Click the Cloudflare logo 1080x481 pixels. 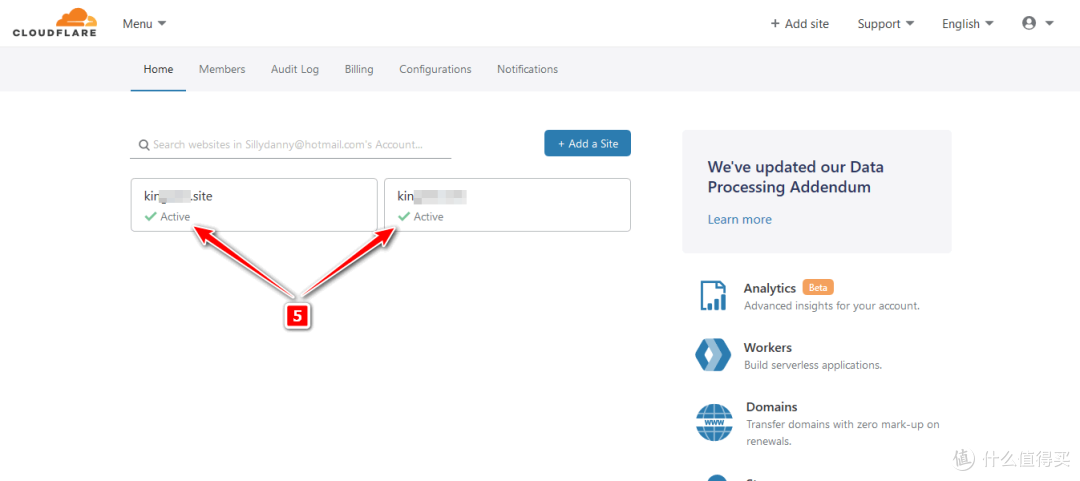coord(54,23)
